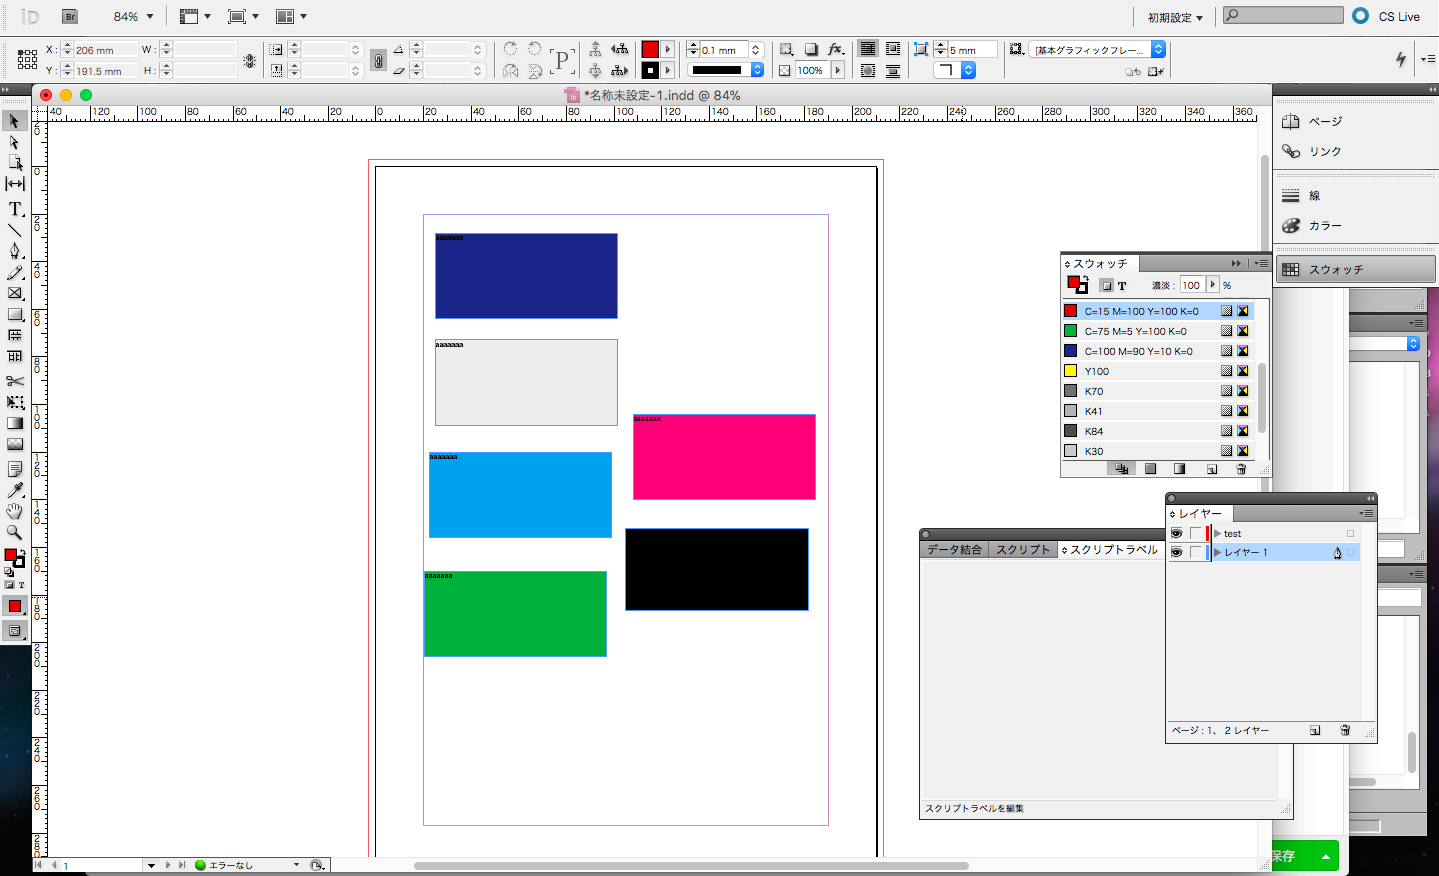This screenshot has height=876, width=1439.
Task: Select the Gap tool
Action: (x=14, y=184)
